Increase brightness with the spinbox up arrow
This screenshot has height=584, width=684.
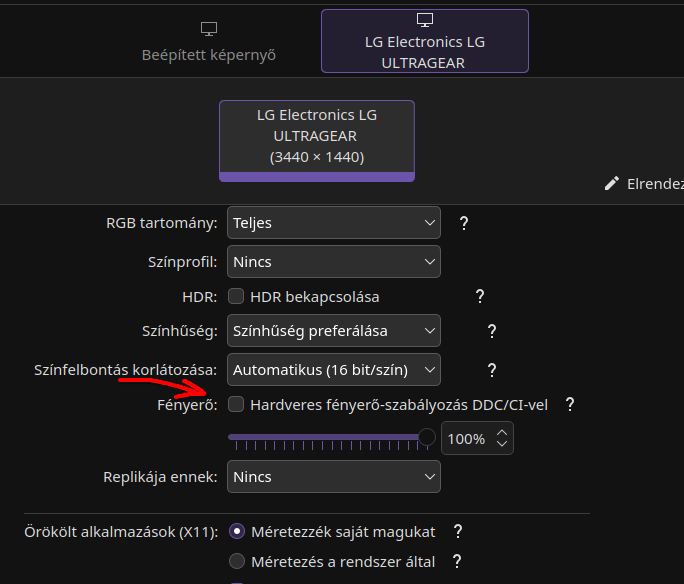click(503, 431)
